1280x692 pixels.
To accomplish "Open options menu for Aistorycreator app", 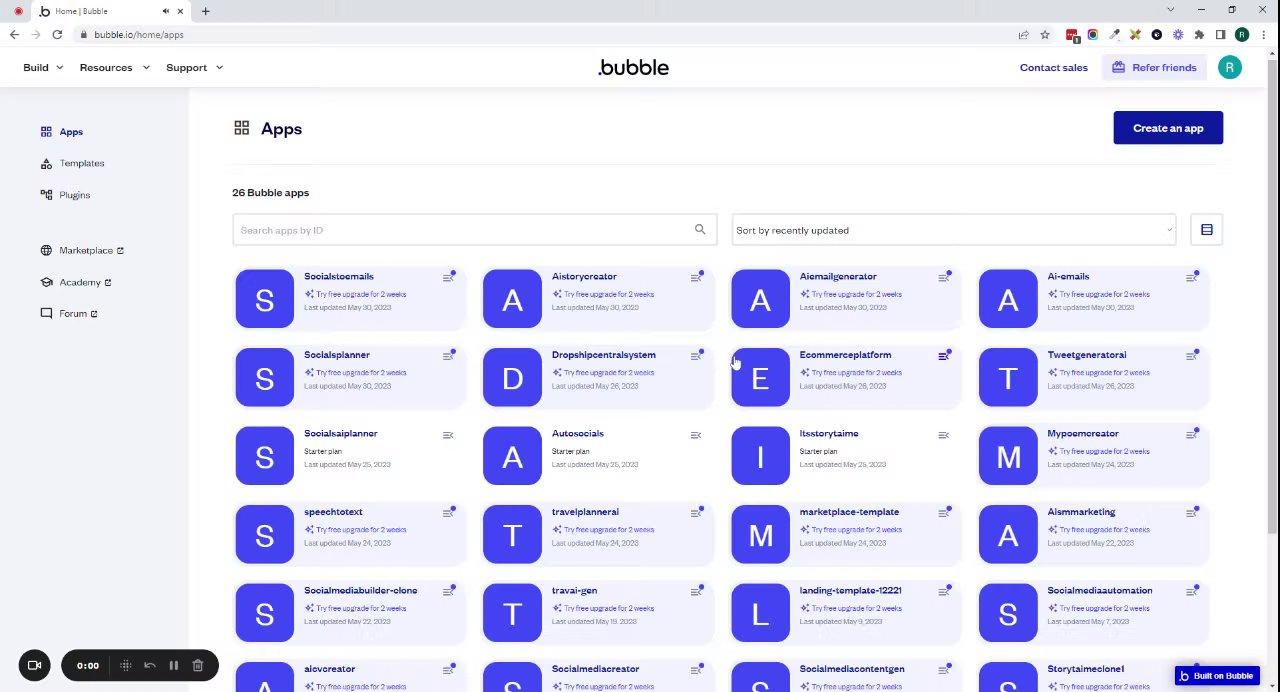I will click(x=696, y=277).
